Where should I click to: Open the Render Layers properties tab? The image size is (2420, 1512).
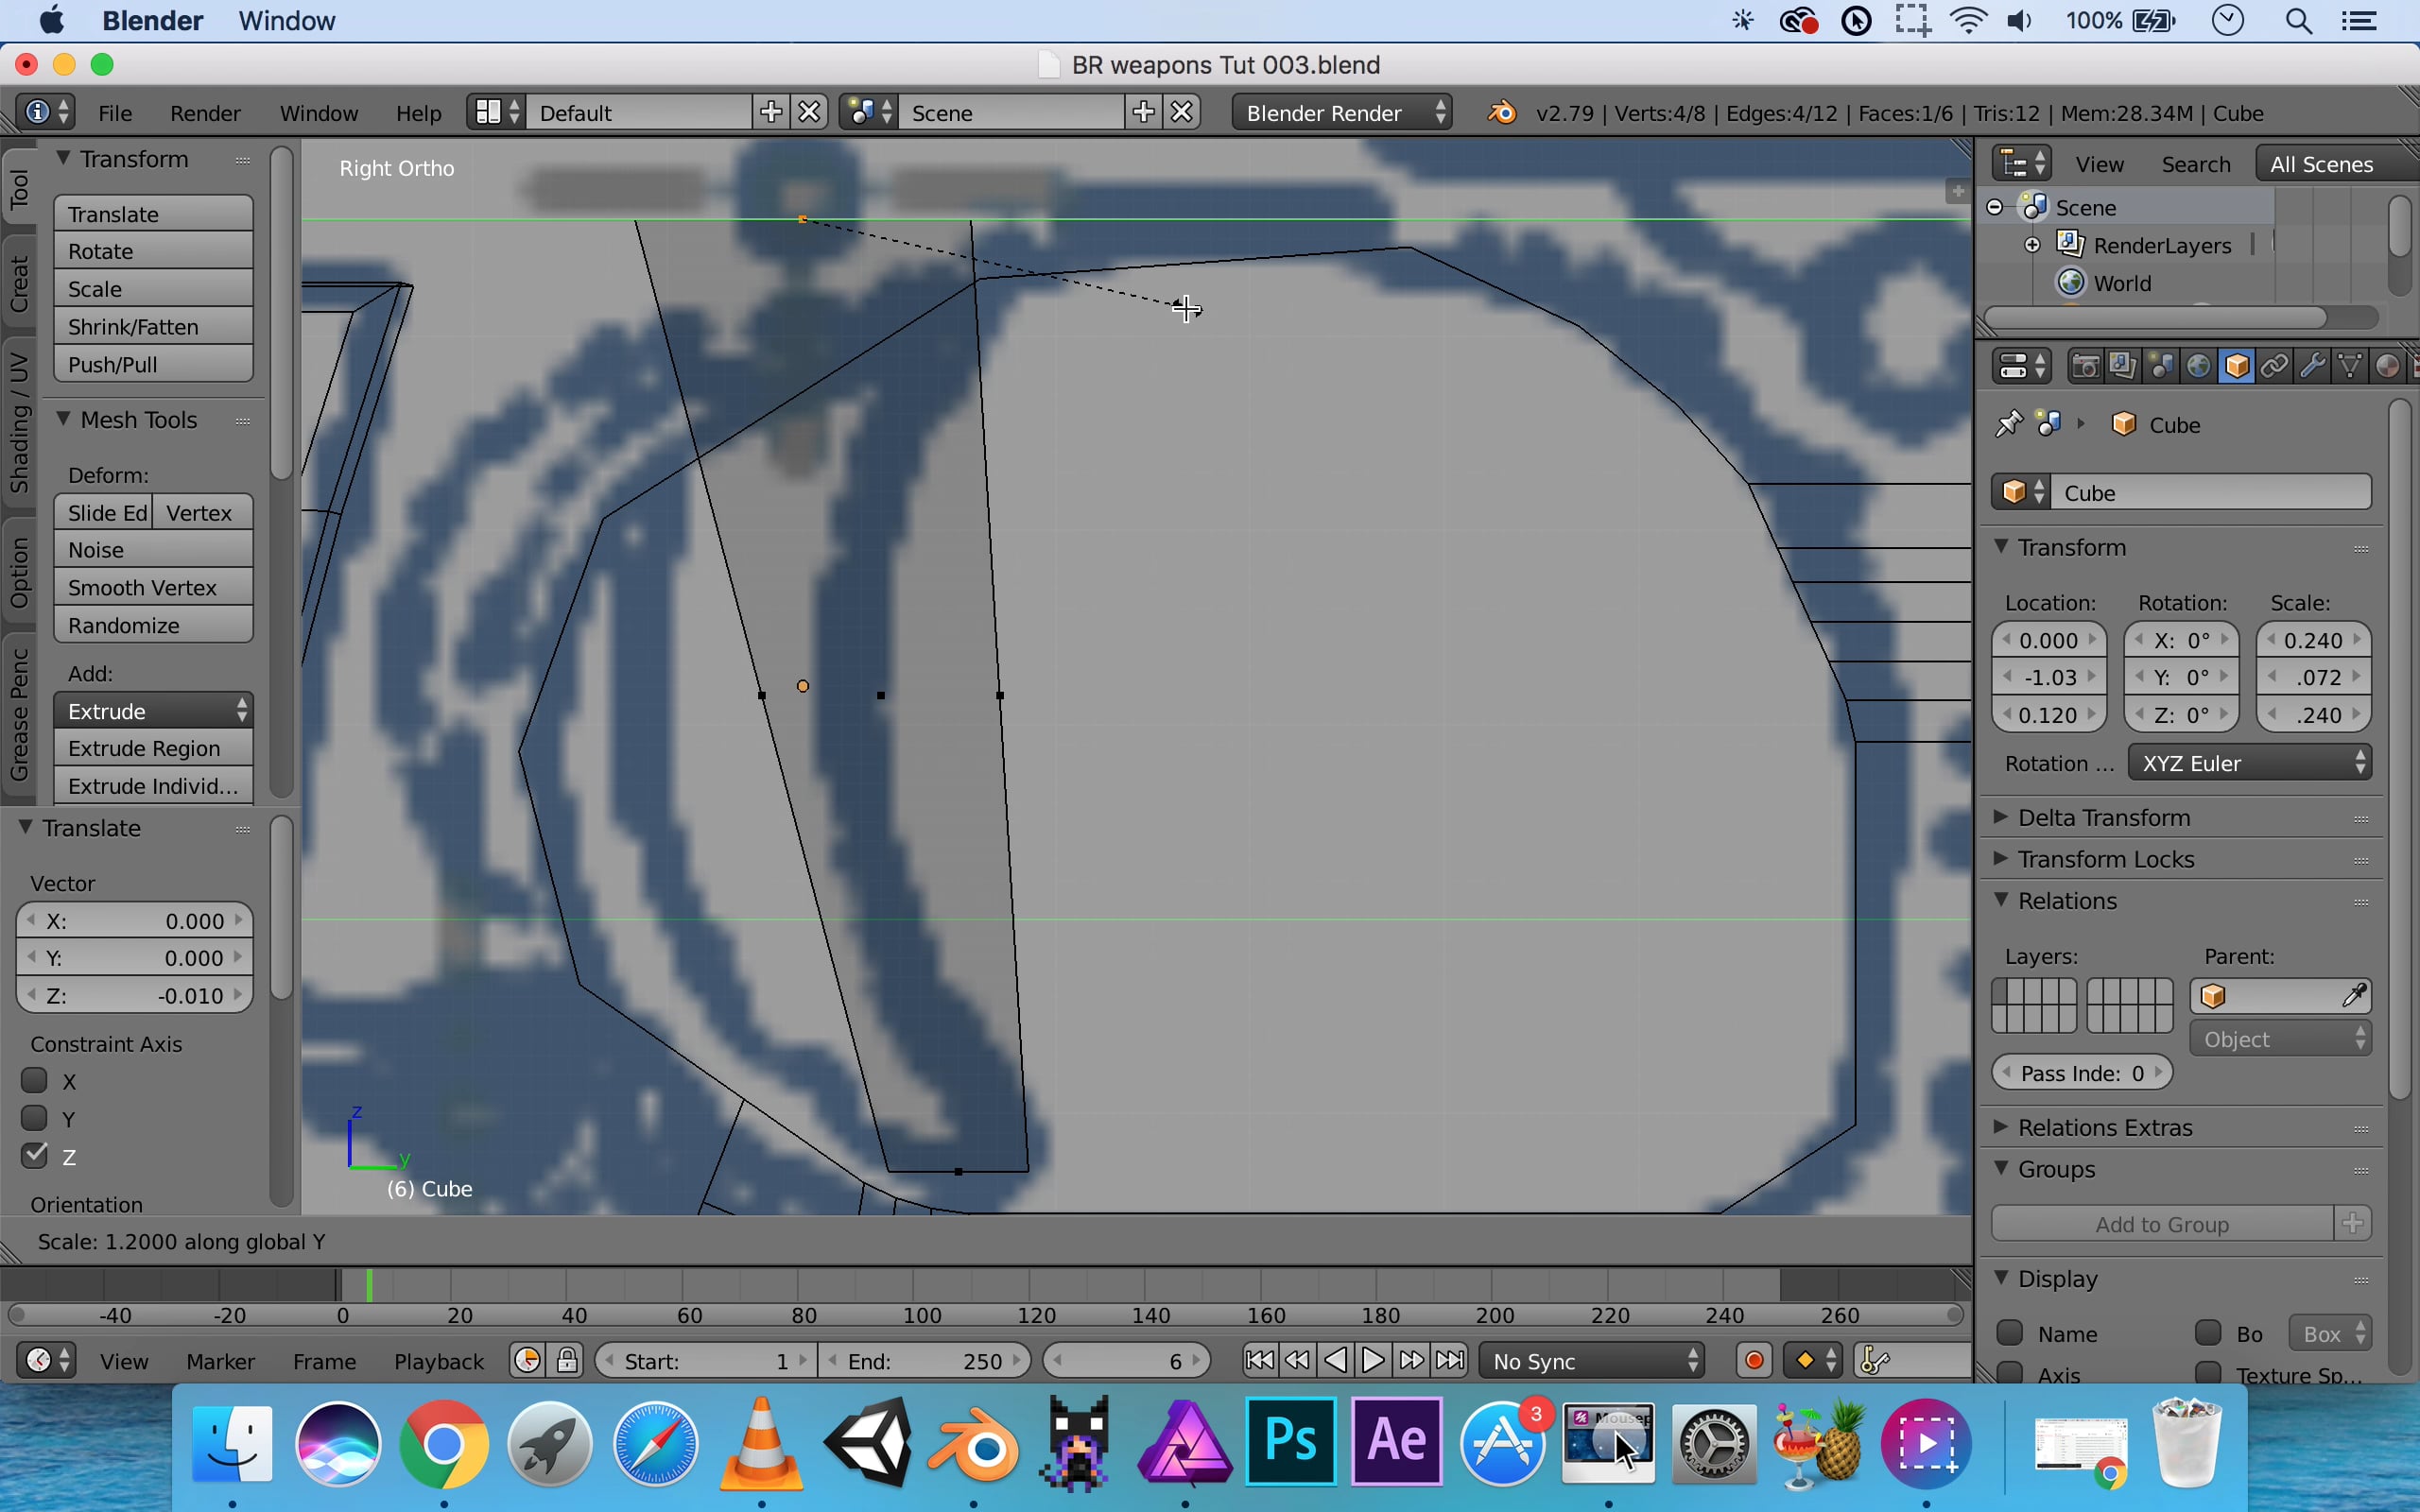[x=2122, y=367]
